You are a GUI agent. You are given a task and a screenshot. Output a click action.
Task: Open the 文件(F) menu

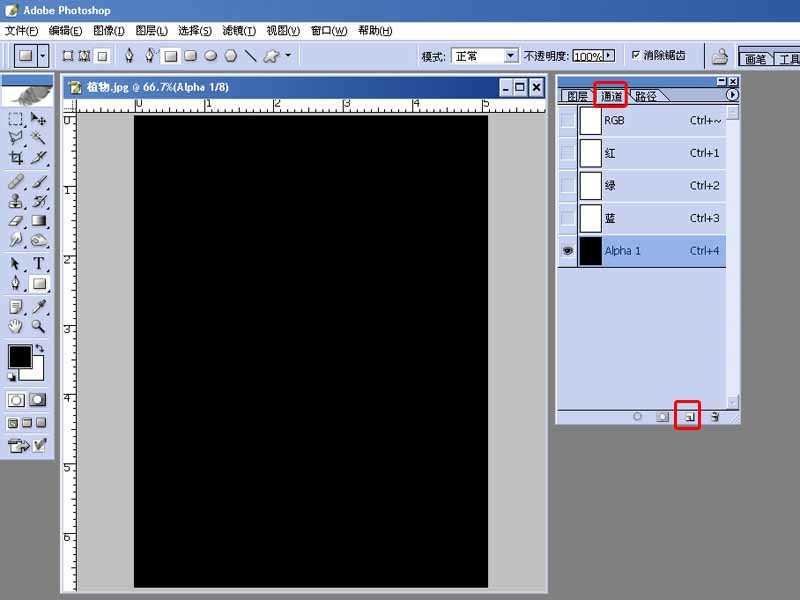coord(21,31)
